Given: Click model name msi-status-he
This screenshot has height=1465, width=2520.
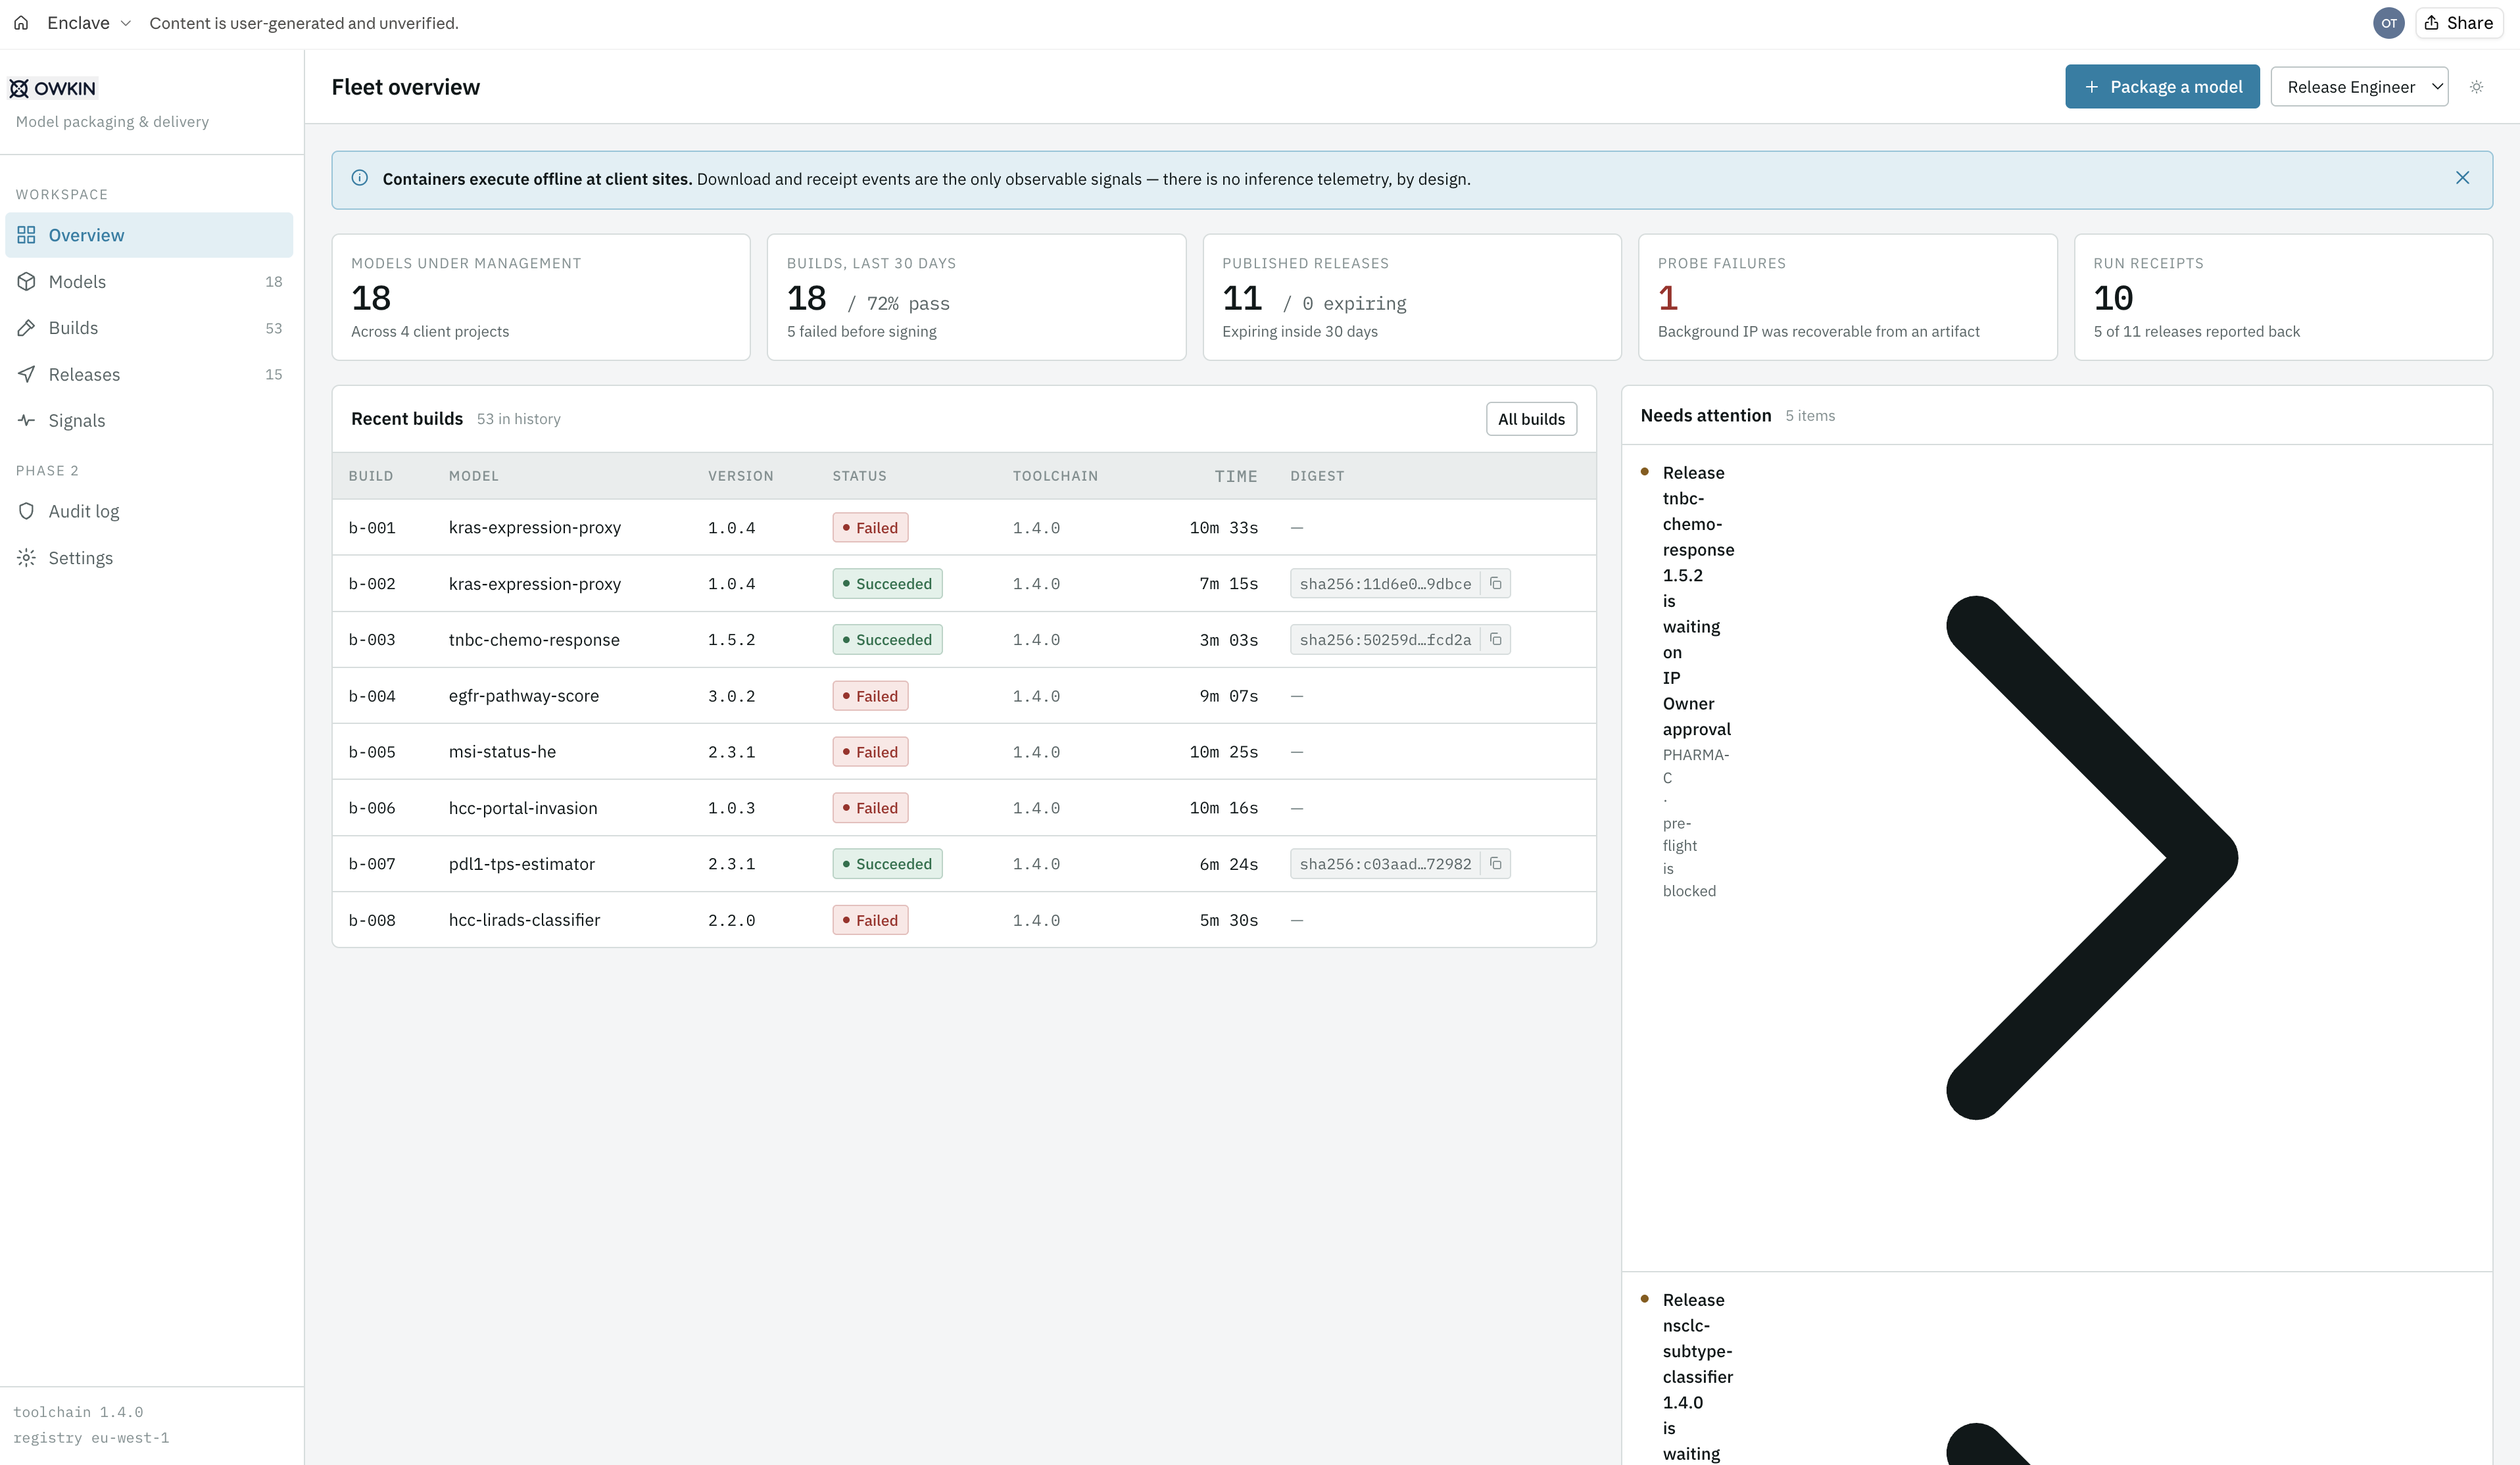Looking at the screenshot, I should (x=502, y=752).
